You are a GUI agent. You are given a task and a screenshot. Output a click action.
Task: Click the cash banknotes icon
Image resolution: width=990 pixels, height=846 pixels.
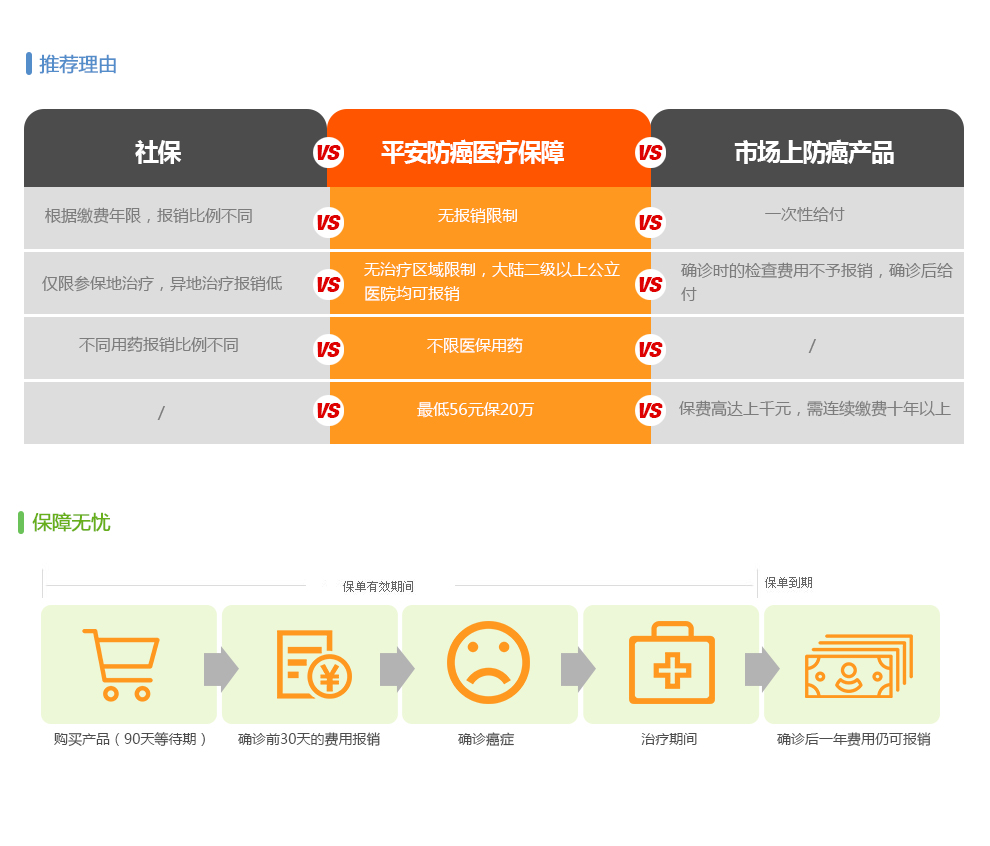coord(859,666)
